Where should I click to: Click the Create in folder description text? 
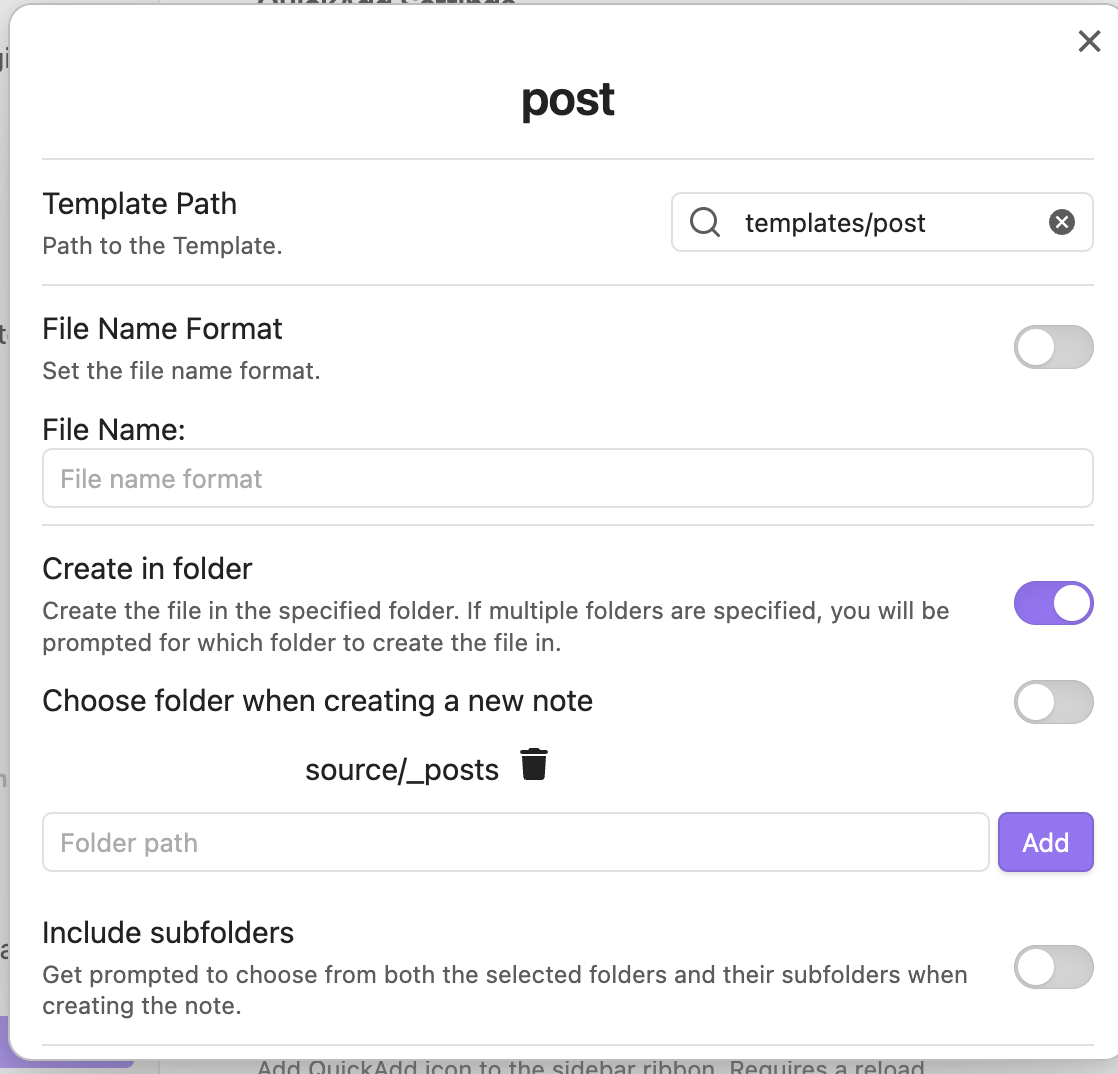pos(495,626)
